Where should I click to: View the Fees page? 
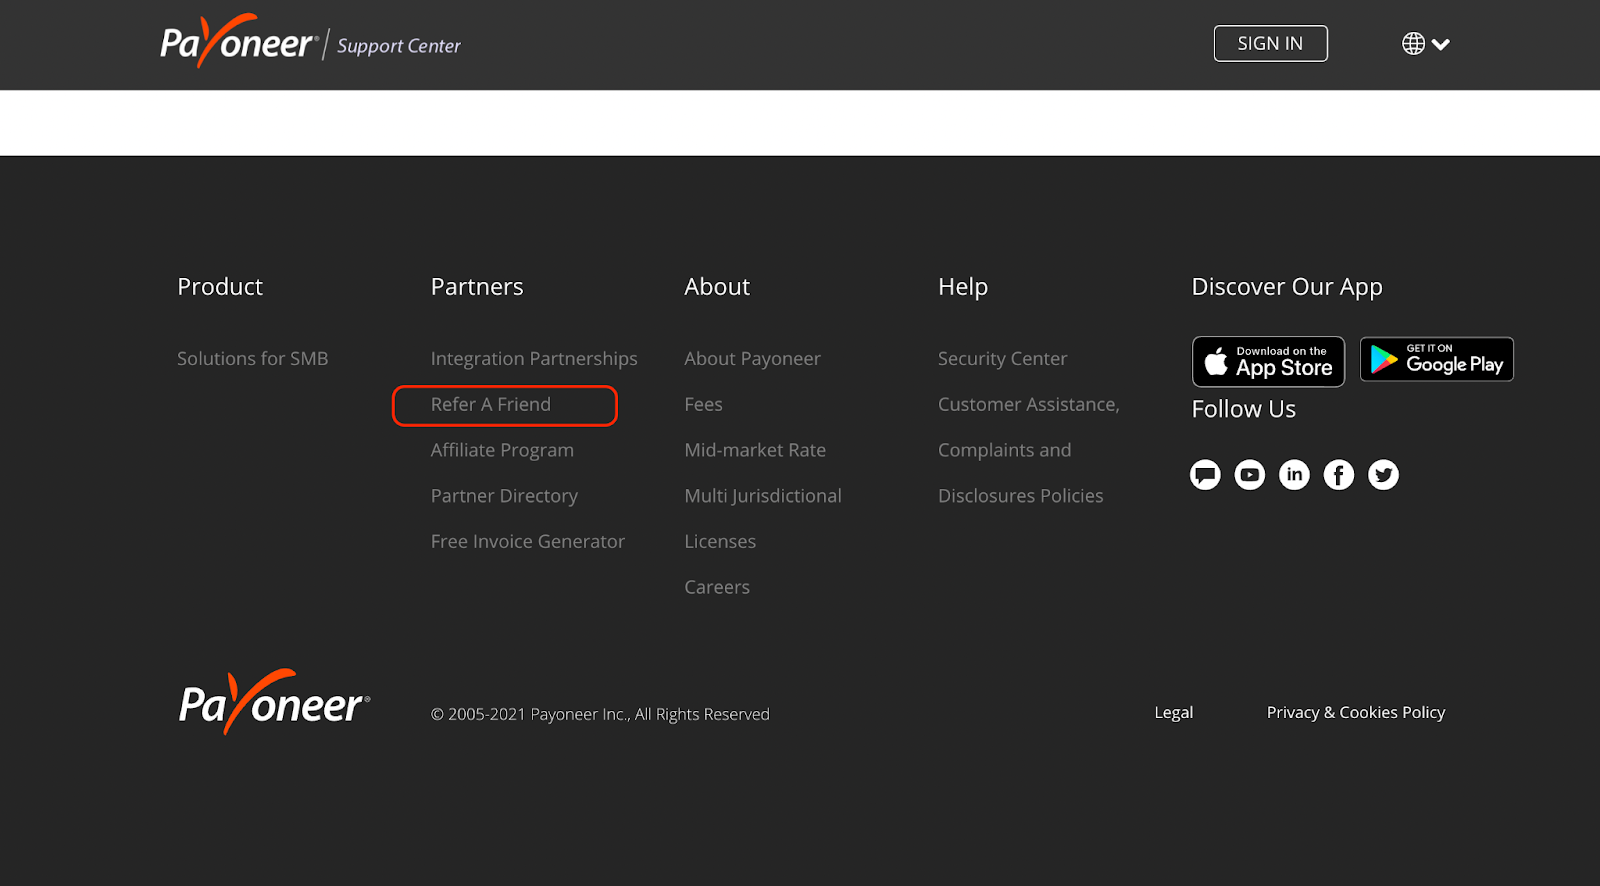coord(704,404)
